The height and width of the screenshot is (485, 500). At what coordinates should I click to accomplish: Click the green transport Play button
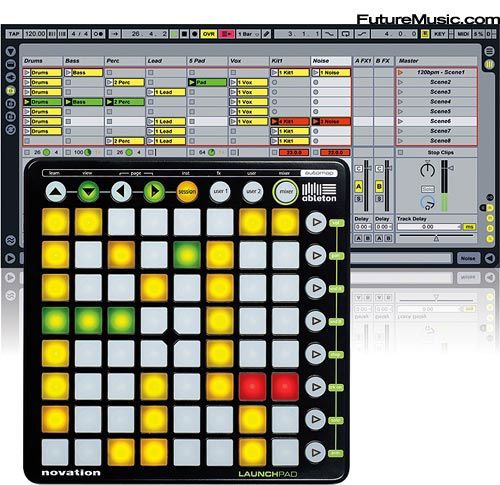174,34
